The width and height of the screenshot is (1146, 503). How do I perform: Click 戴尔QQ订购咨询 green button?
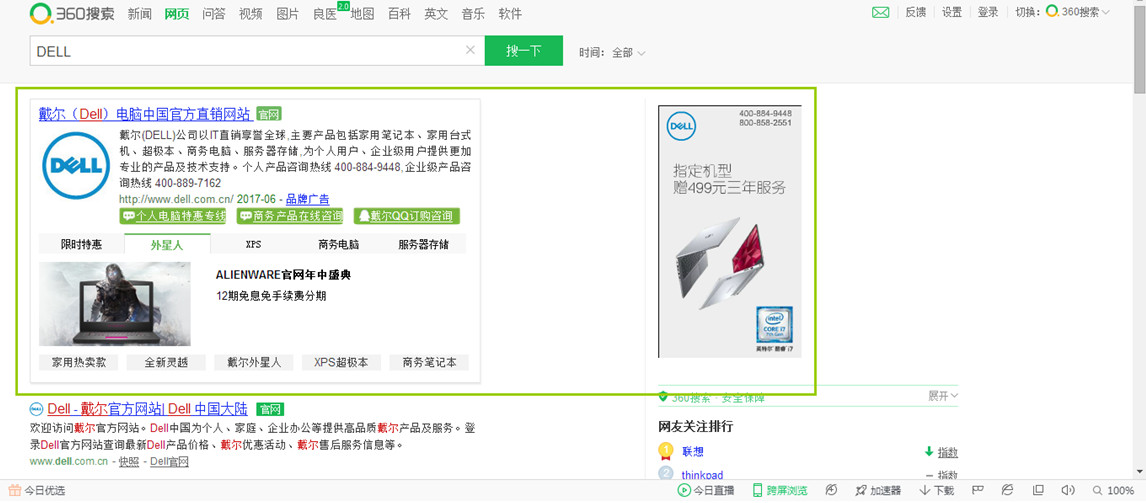(407, 216)
